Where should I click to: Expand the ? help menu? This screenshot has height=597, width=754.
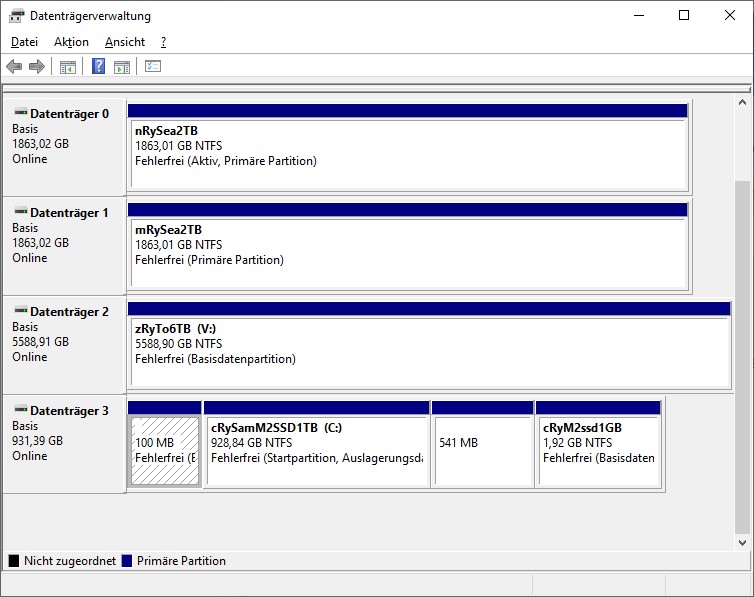pyautogui.click(x=163, y=42)
